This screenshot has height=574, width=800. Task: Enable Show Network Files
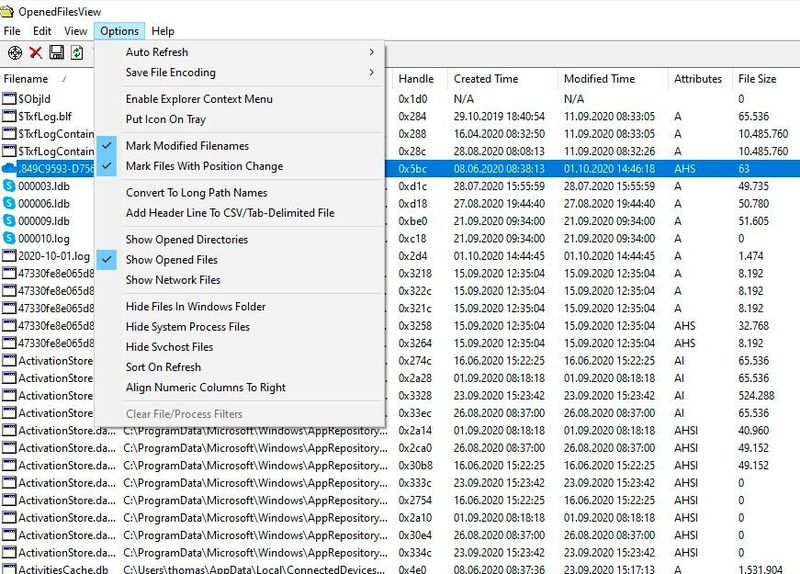239,280
